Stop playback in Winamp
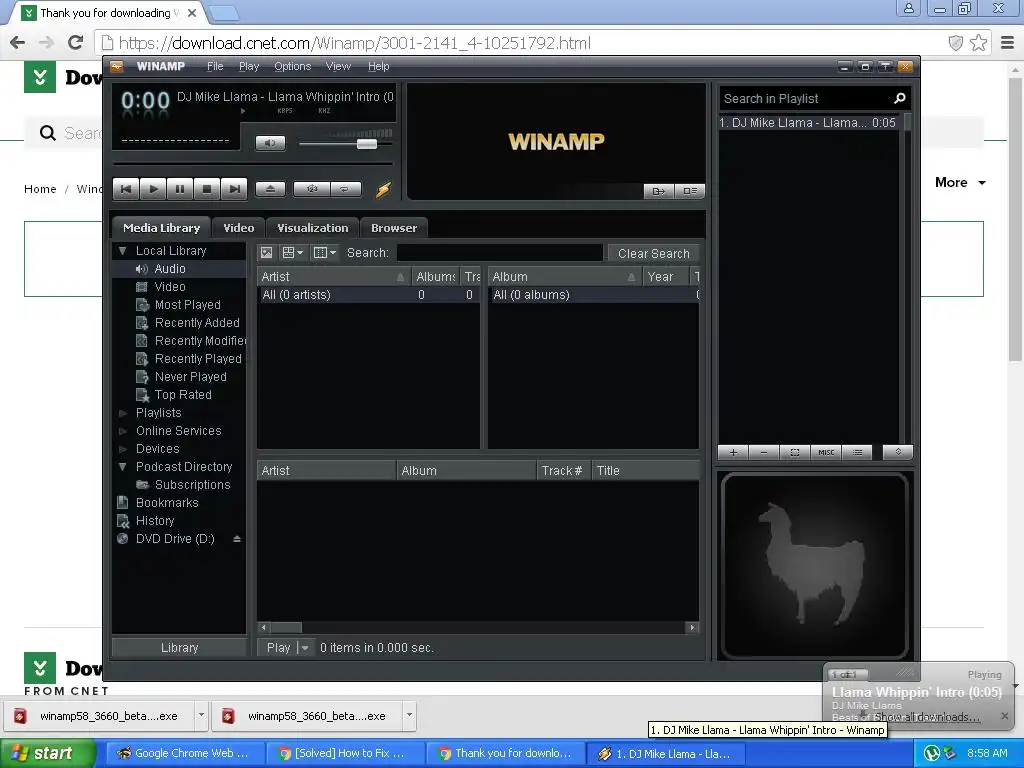1024x768 pixels. [207, 189]
